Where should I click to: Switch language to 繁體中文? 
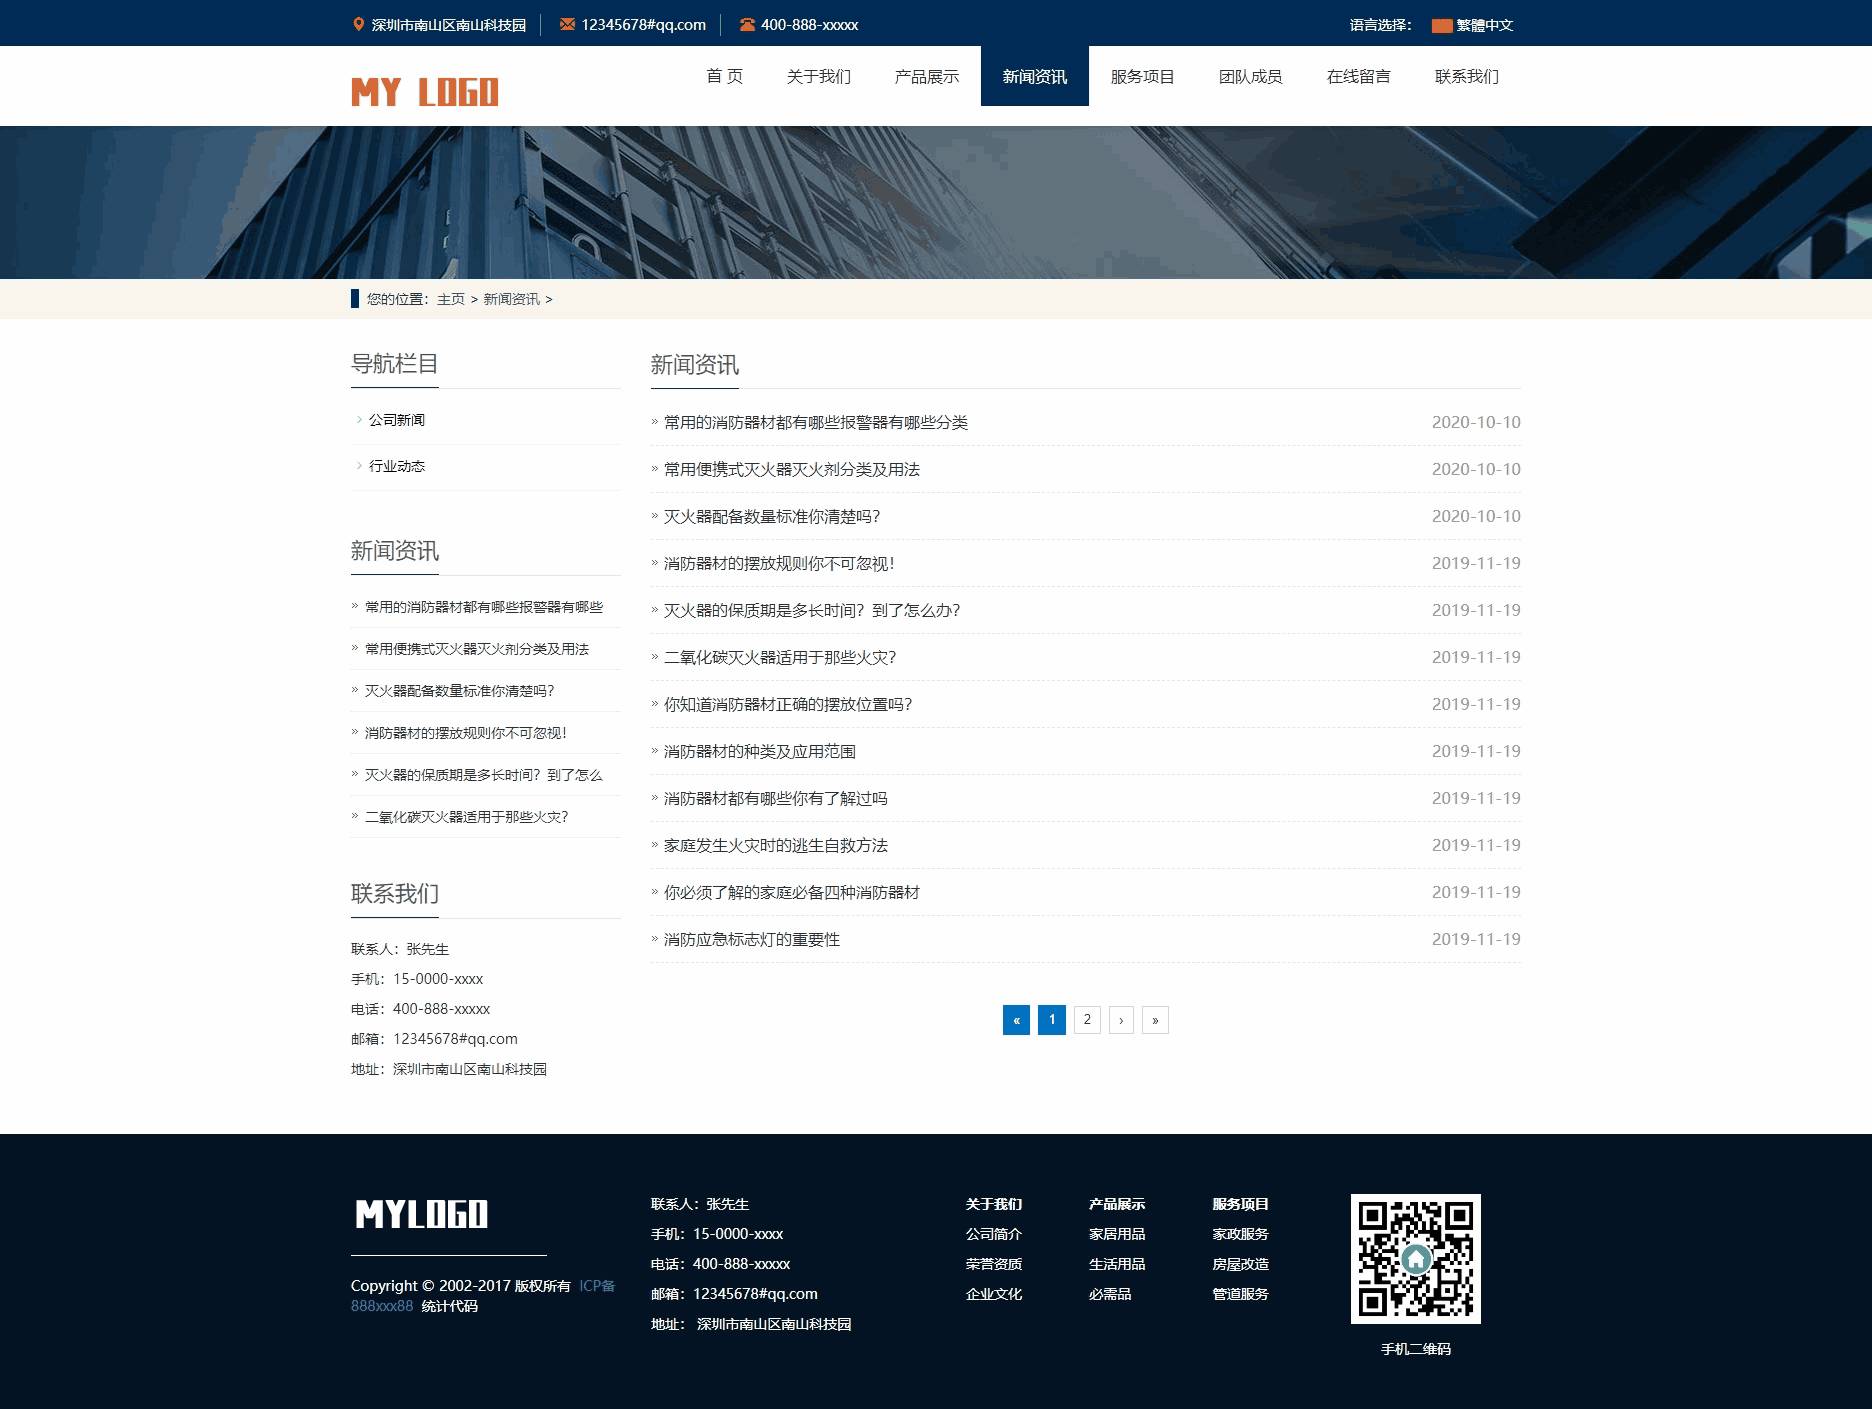click(x=1484, y=25)
